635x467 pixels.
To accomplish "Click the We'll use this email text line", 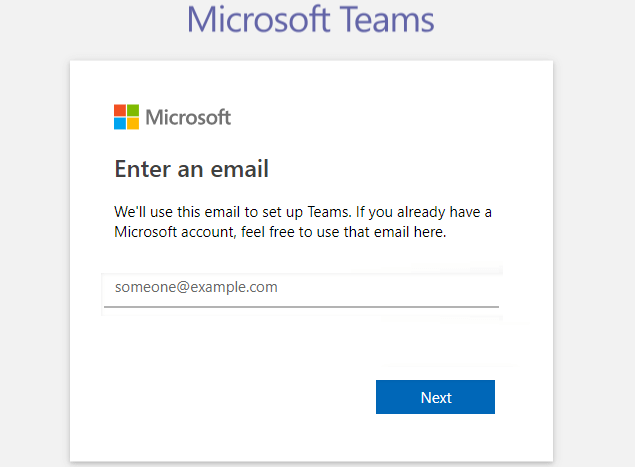I will click(x=303, y=212).
